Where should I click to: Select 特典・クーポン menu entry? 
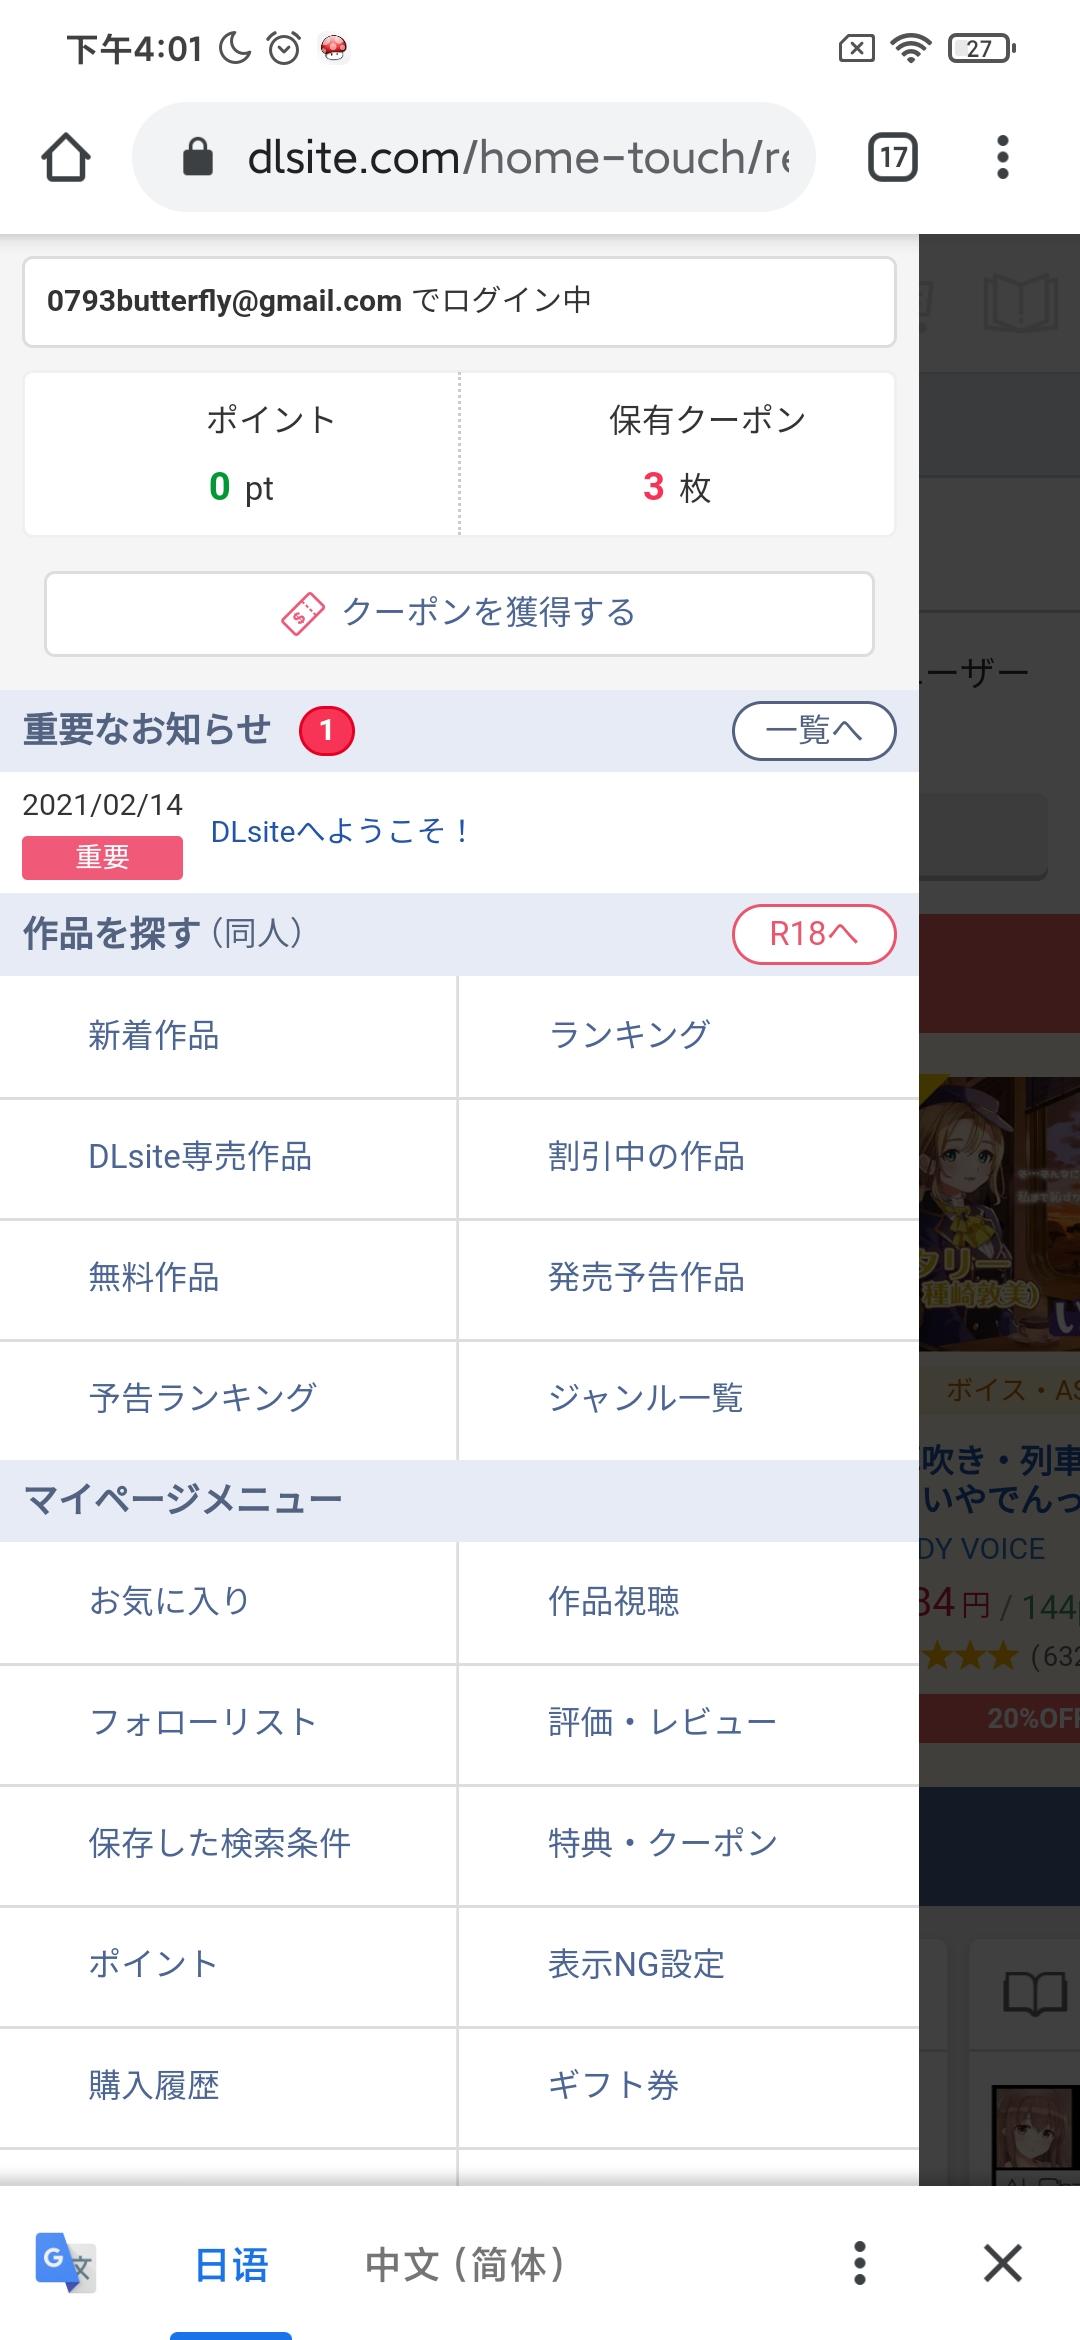click(x=662, y=1843)
